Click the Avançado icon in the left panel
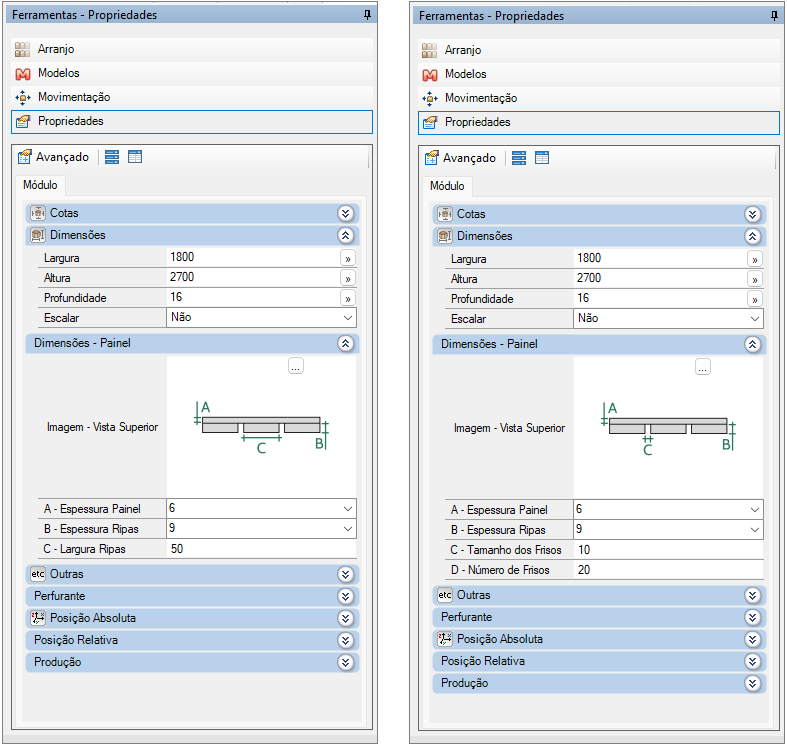787x747 pixels. pyautogui.click(x=26, y=157)
